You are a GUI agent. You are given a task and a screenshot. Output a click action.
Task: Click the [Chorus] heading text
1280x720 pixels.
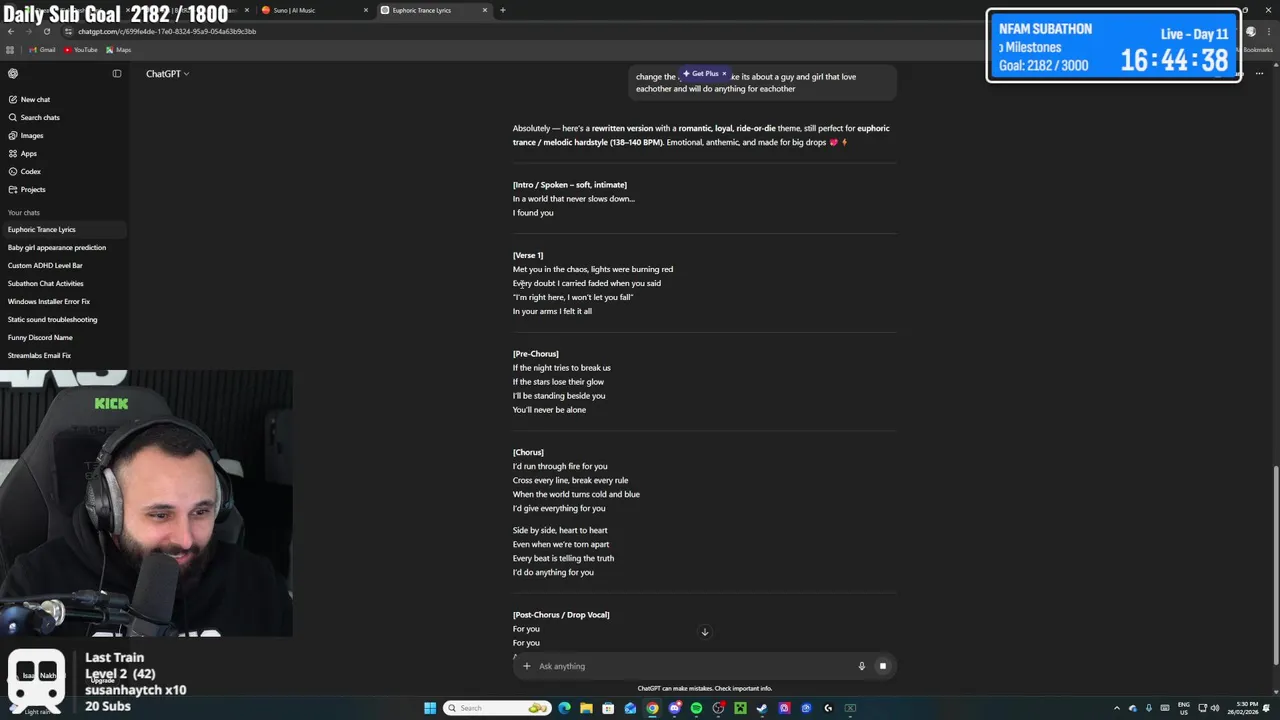click(x=528, y=452)
